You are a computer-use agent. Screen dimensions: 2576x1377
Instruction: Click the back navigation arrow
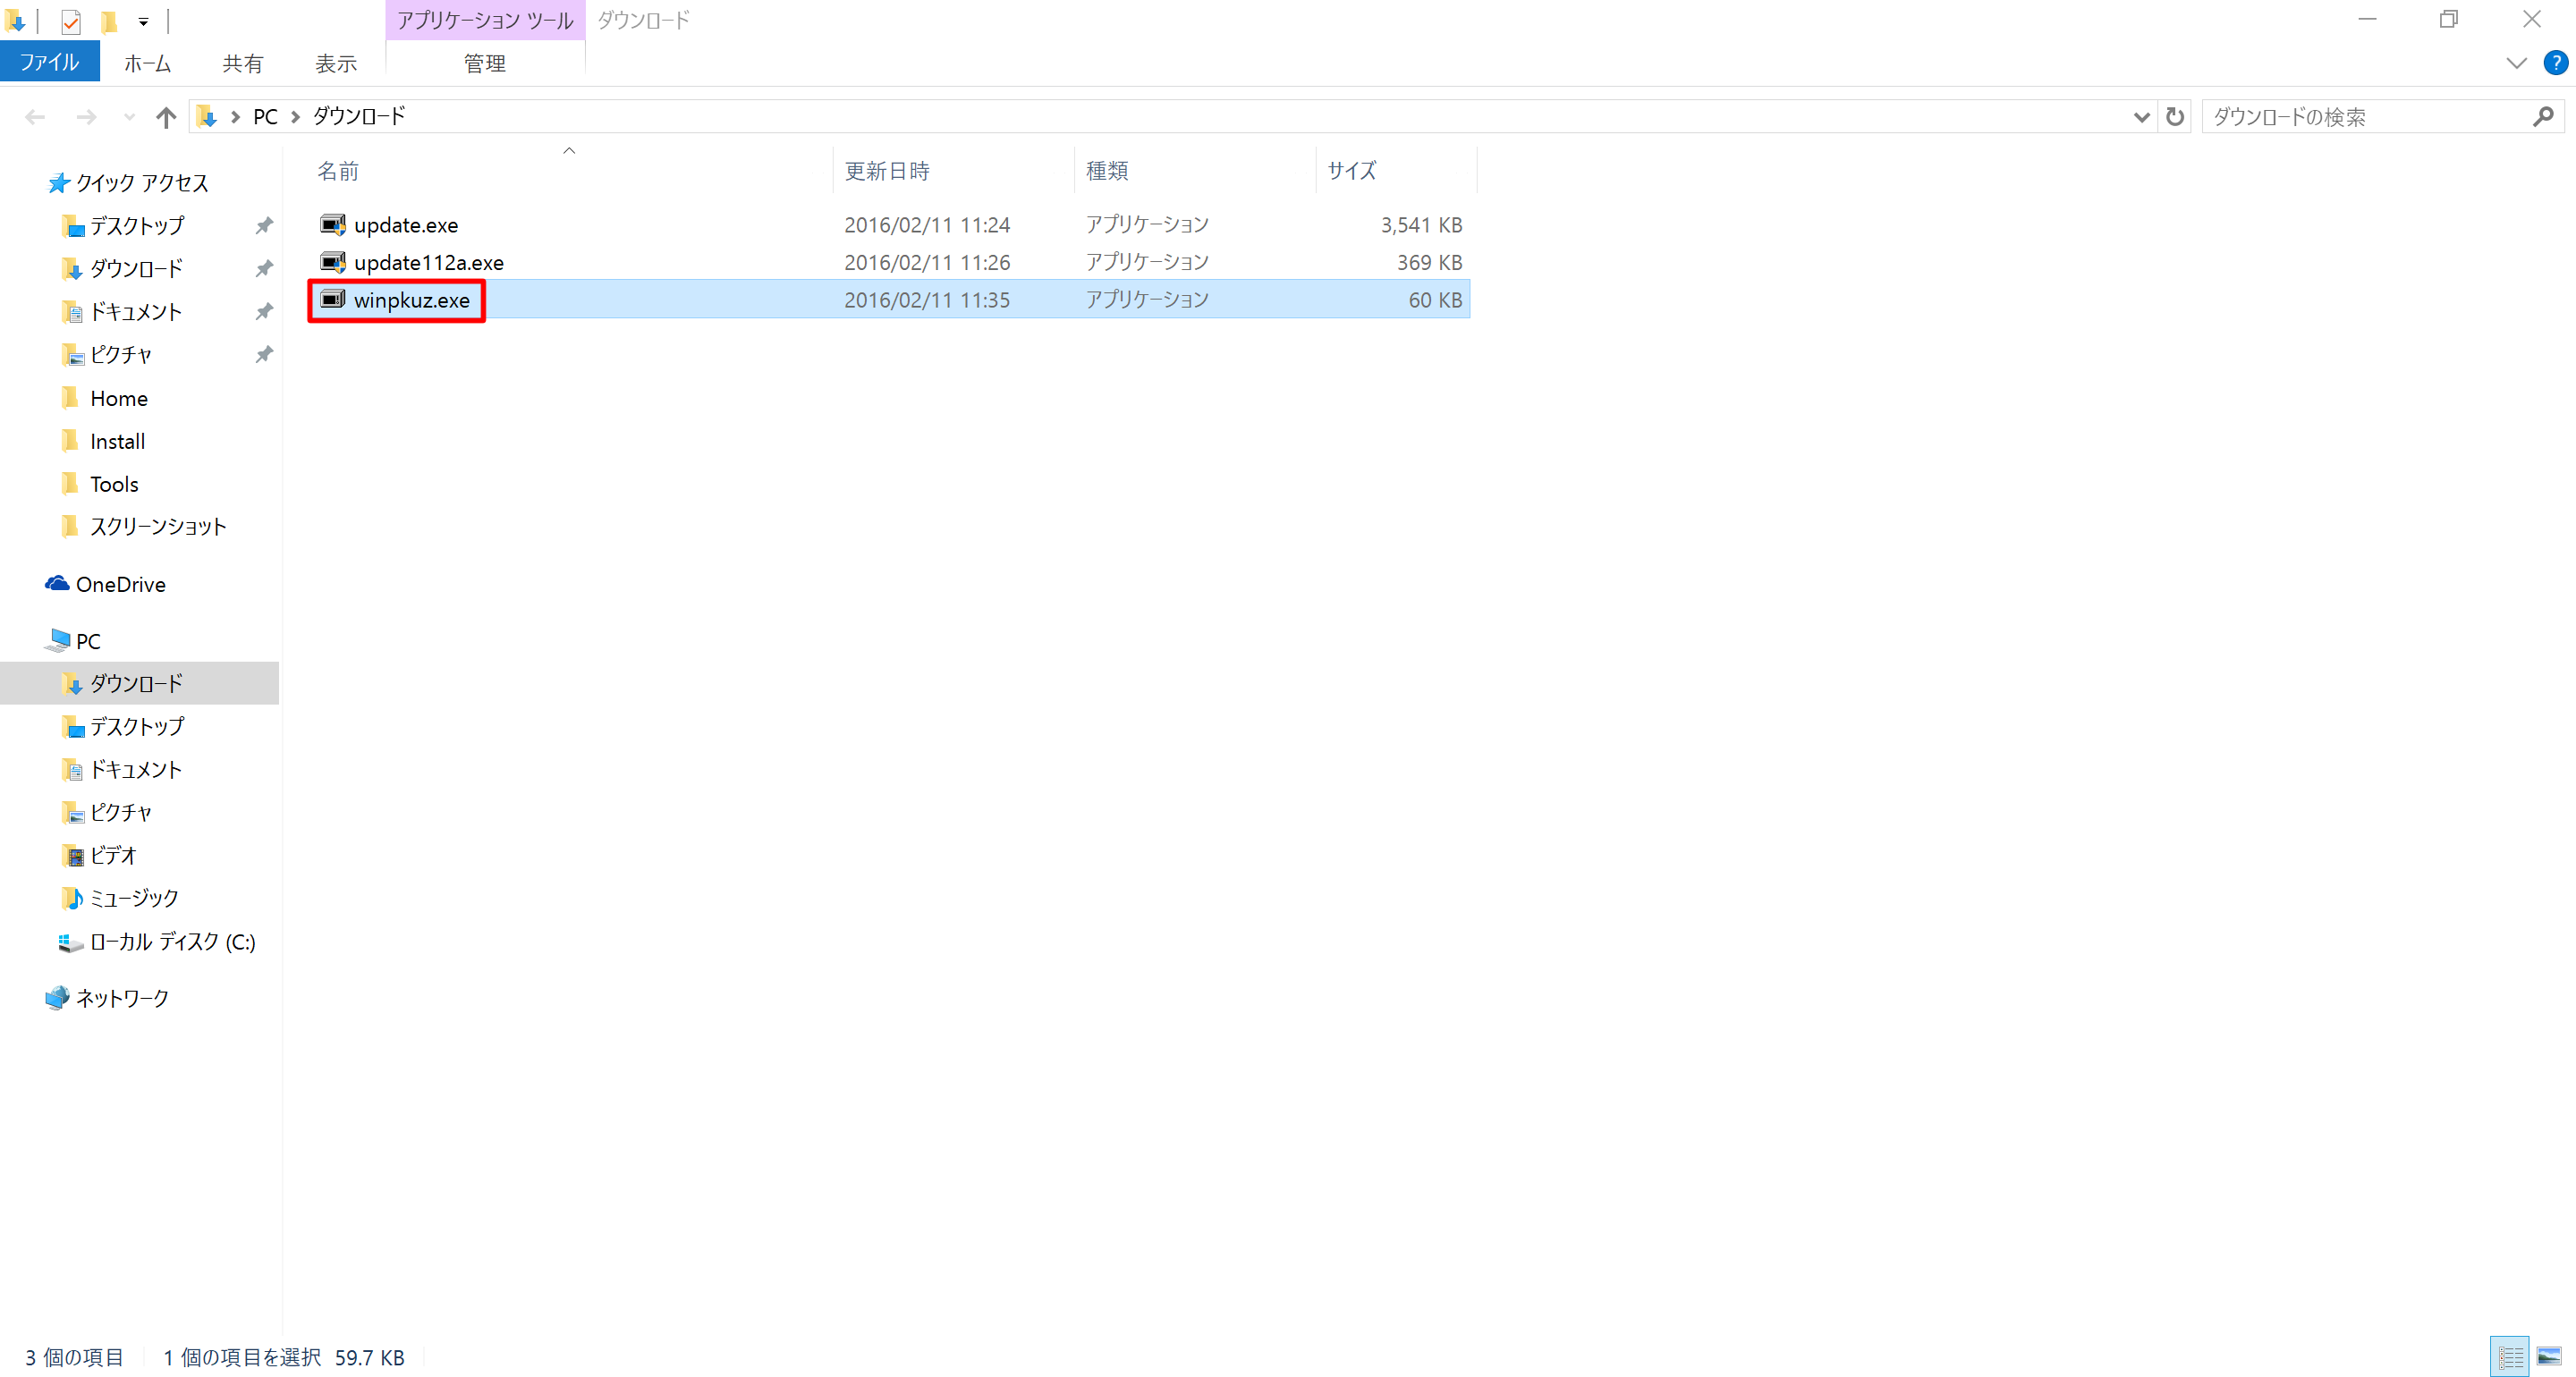(x=35, y=117)
